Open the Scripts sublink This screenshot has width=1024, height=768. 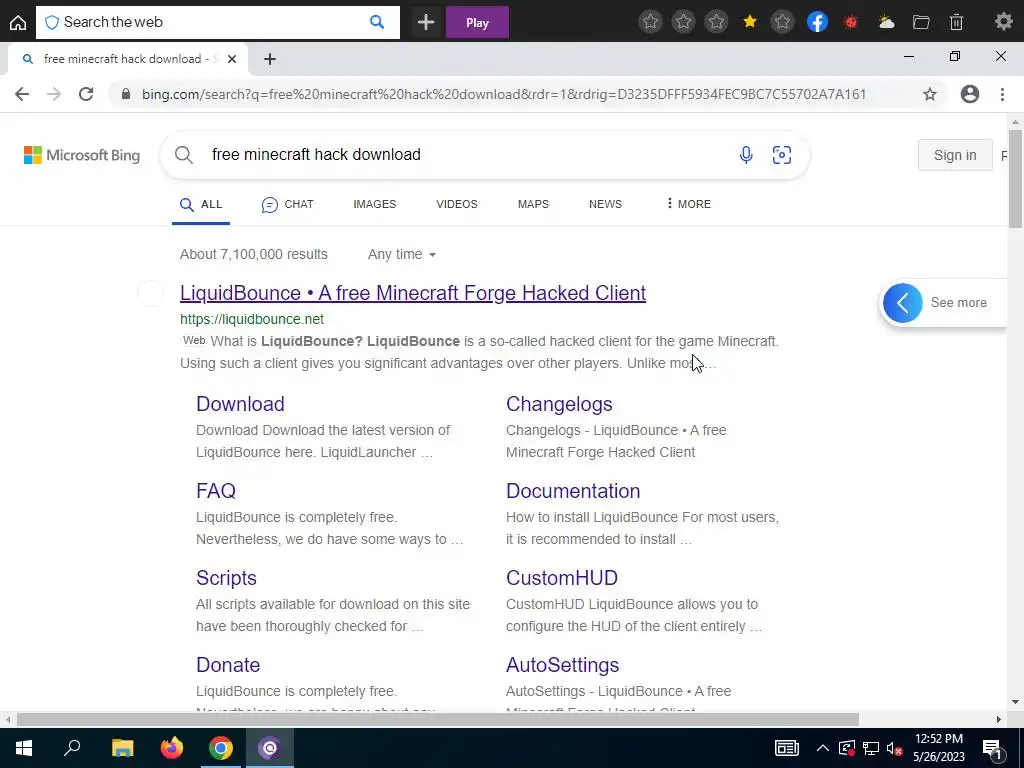pos(226,577)
